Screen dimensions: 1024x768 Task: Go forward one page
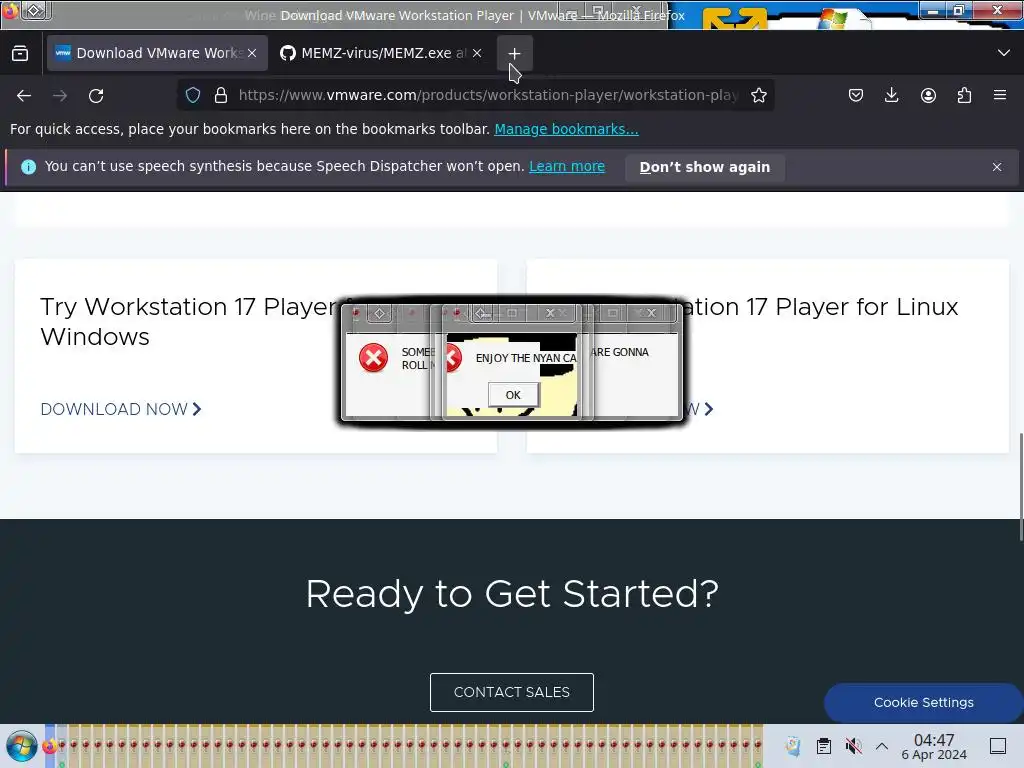click(60, 96)
